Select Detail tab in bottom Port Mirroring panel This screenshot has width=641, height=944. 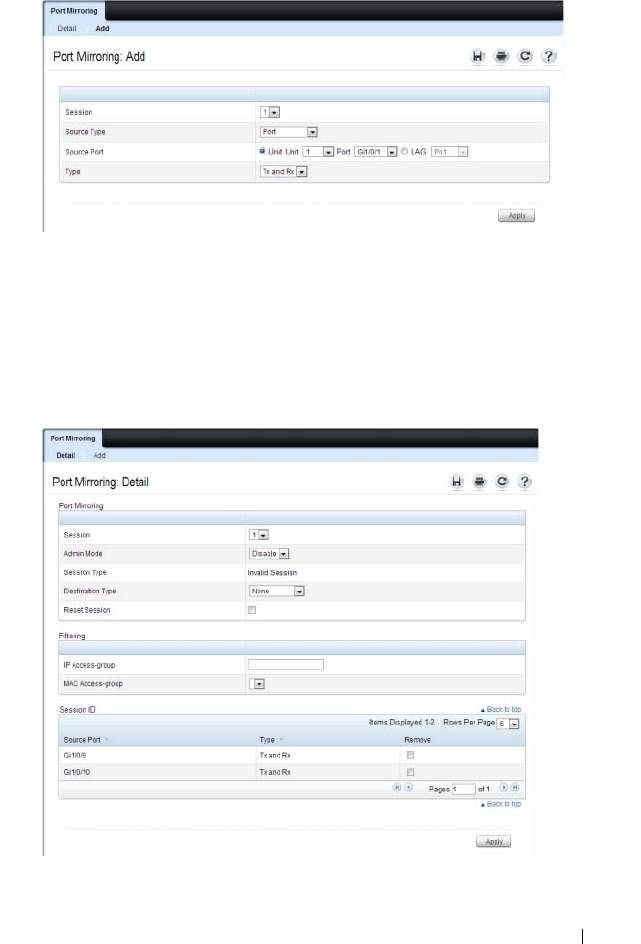coord(66,456)
